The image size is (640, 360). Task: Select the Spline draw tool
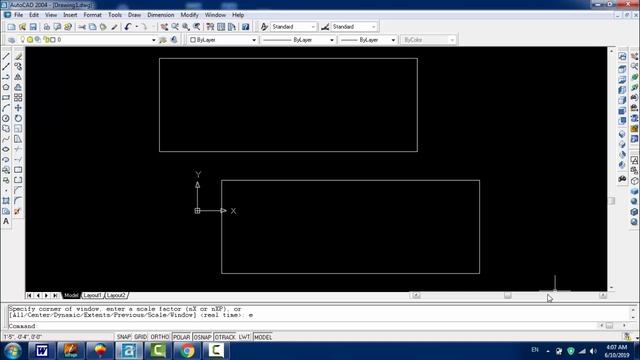(x=6, y=139)
